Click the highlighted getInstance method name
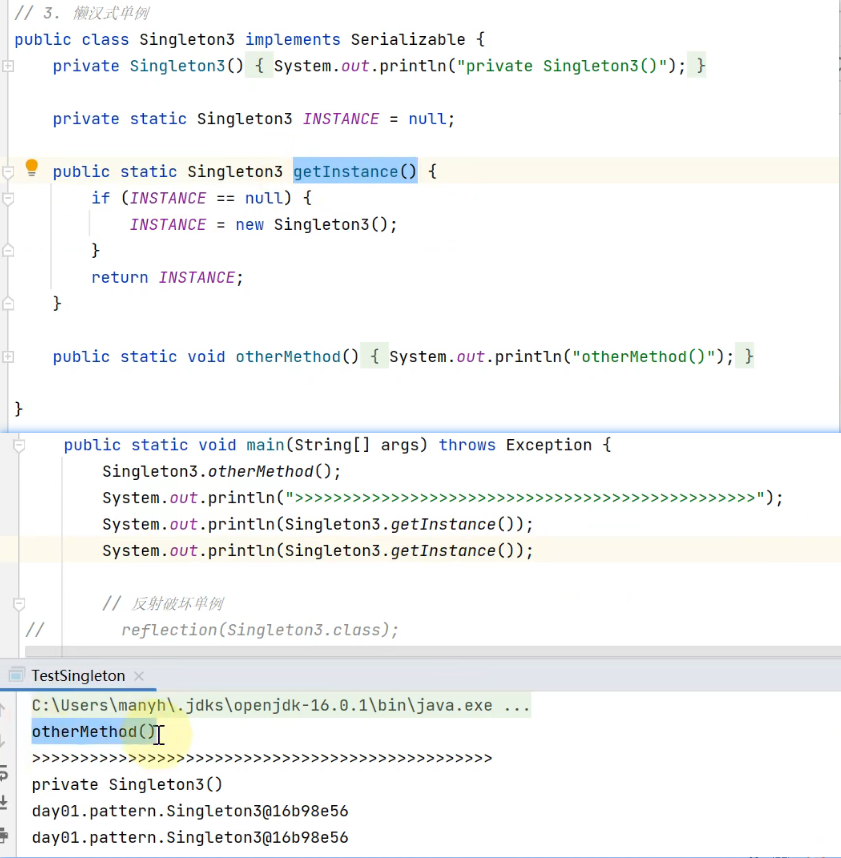The width and height of the screenshot is (841, 858). tap(345, 172)
